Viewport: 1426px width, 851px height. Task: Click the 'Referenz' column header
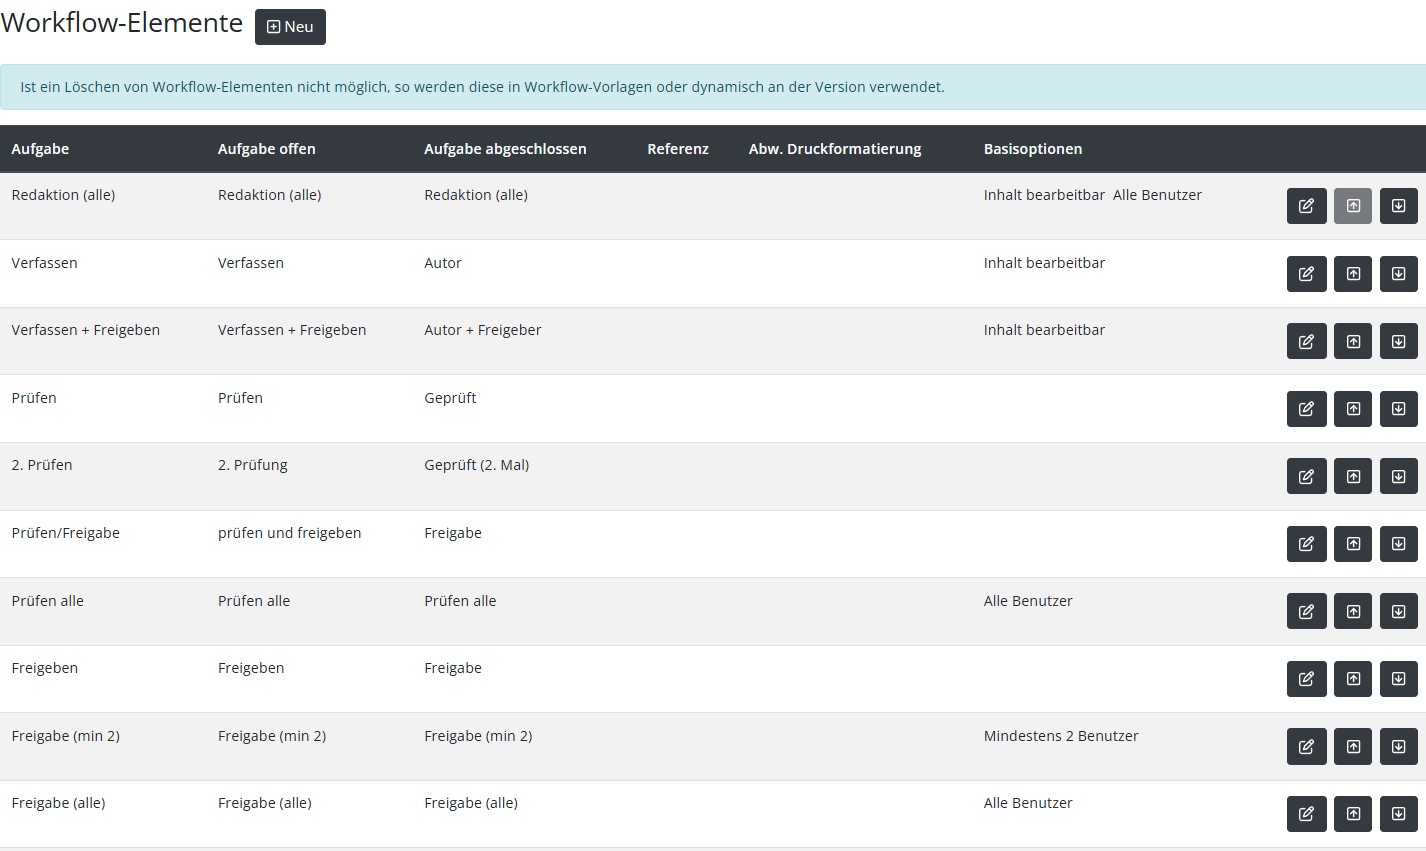(678, 149)
